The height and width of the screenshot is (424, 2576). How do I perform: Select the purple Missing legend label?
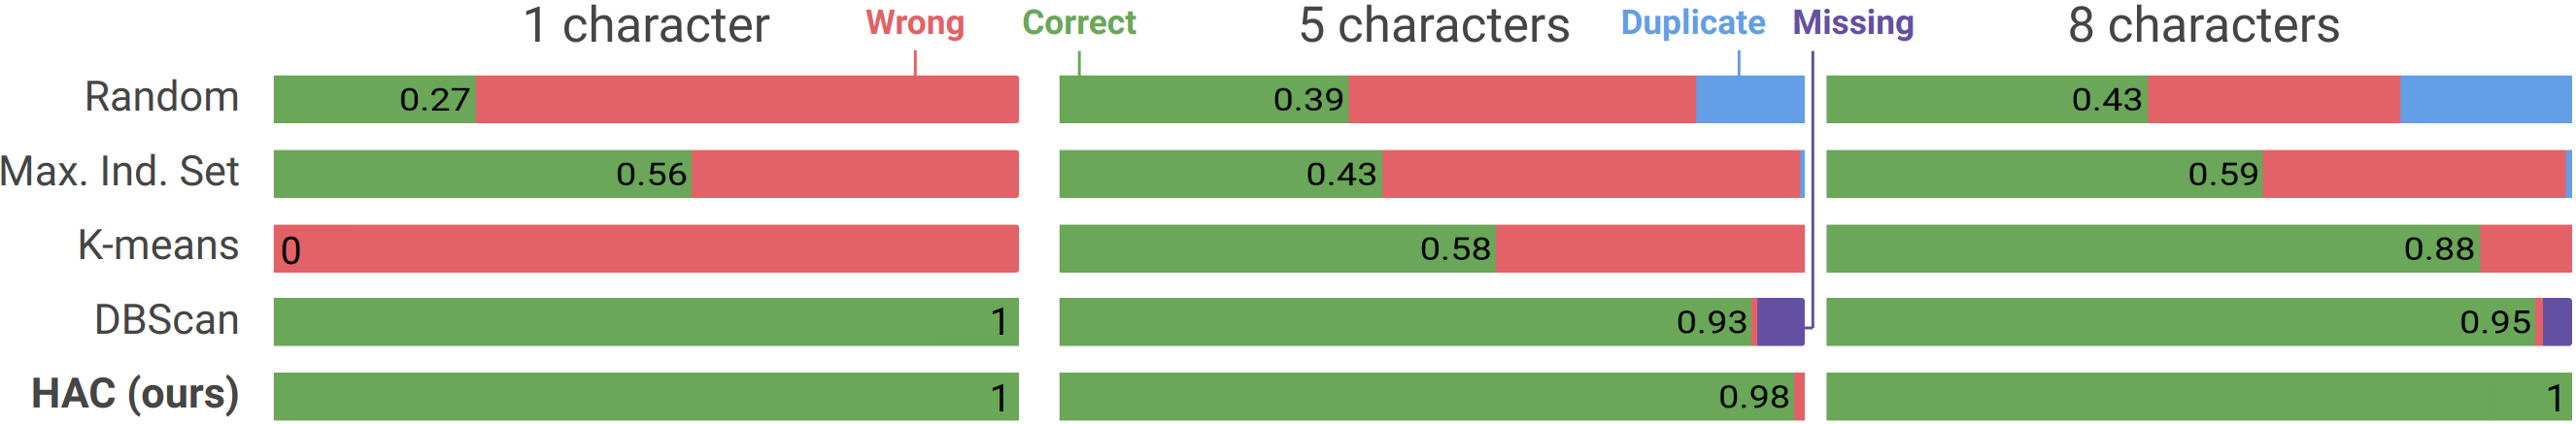point(1852,23)
